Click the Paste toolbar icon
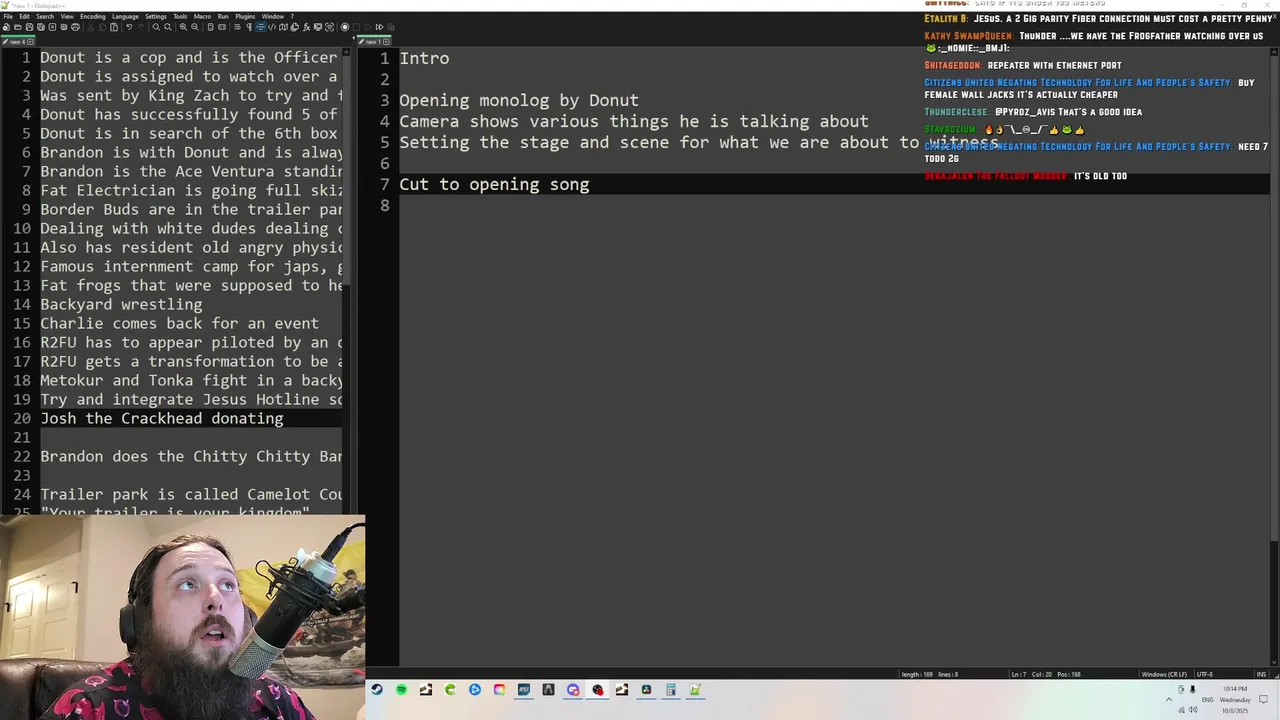Screen dimensions: 1280x720 tap(114, 27)
